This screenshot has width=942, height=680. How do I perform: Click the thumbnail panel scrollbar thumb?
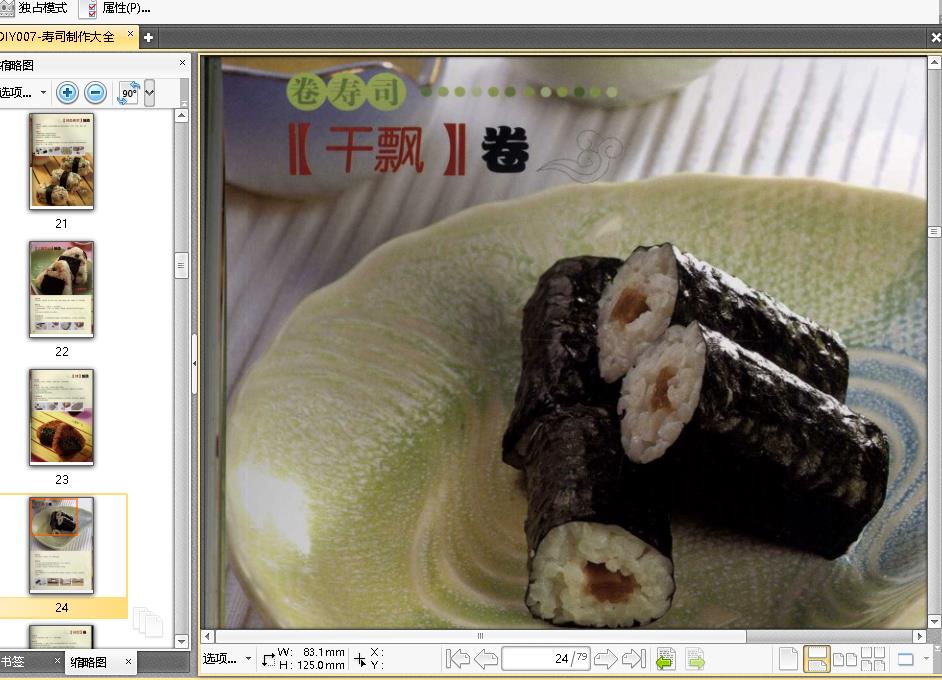pos(181,266)
